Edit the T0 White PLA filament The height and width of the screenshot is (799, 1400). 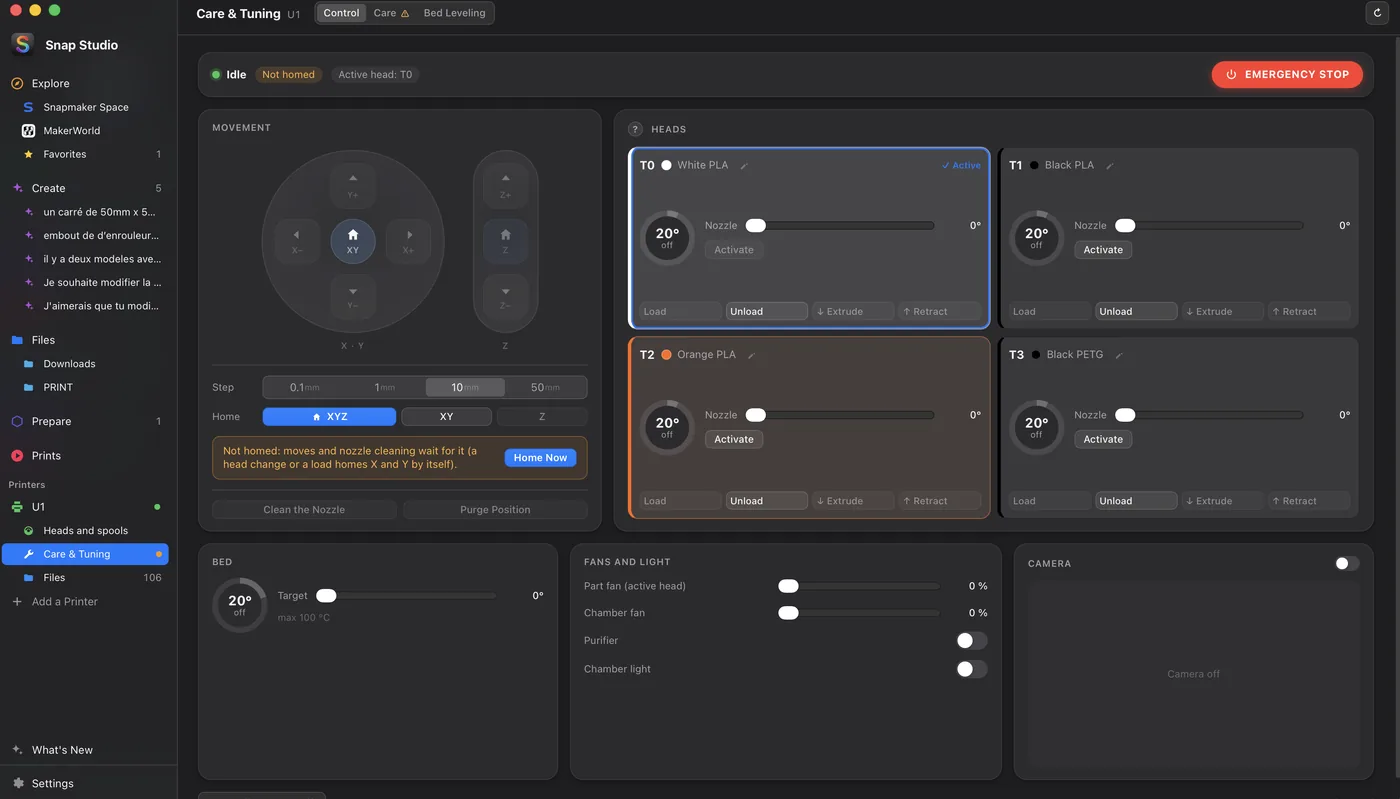coord(744,166)
